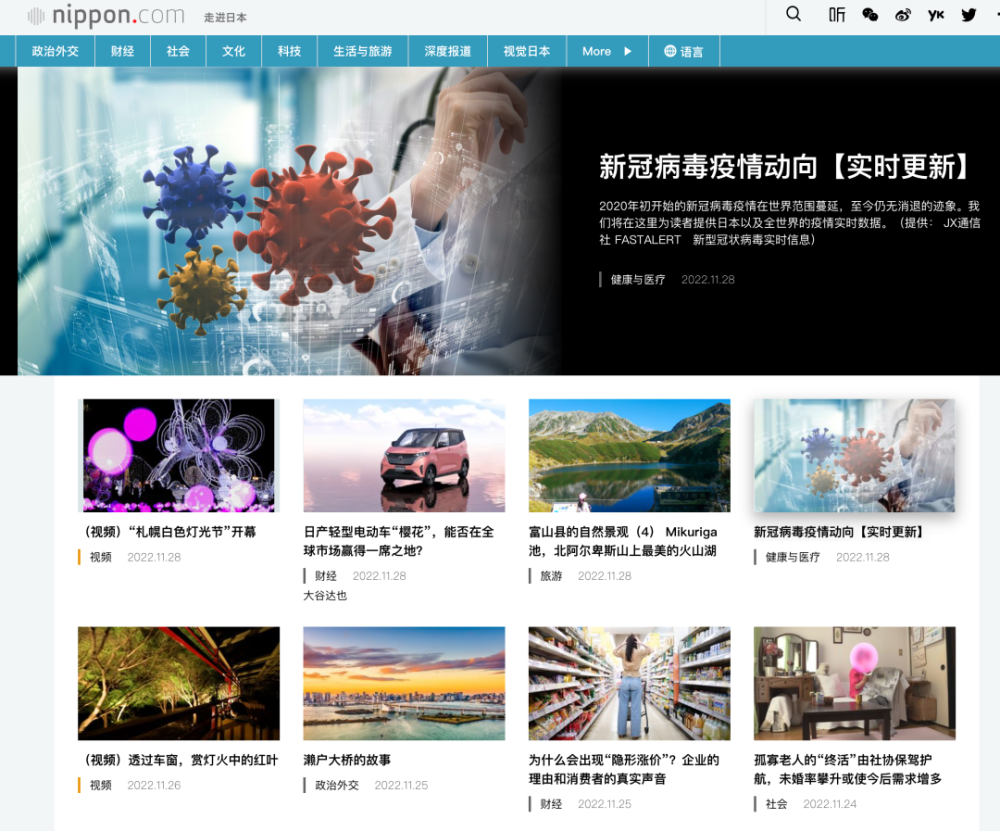Screen dimensions: 1000x831
Task: Open the 语言 language selector
Action: point(684,51)
